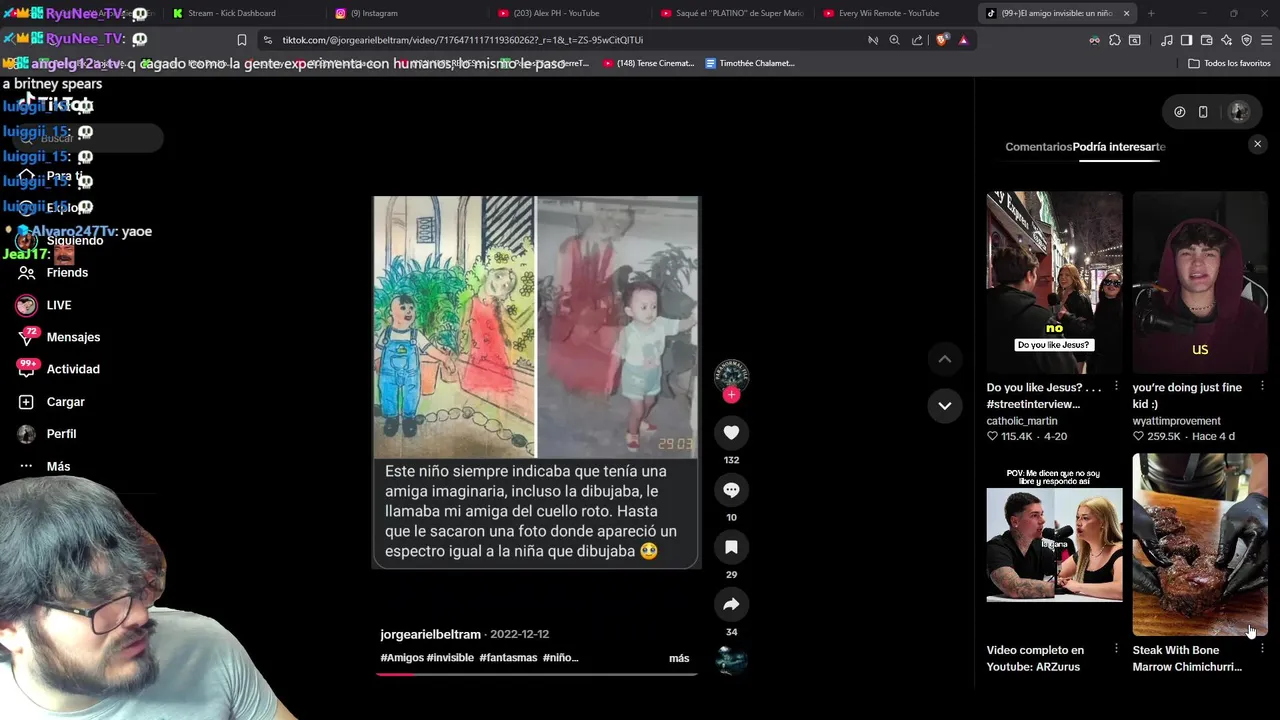1280x720 pixels.
Task: Visit wyattimprovement's profile link
Action: [1176, 421]
